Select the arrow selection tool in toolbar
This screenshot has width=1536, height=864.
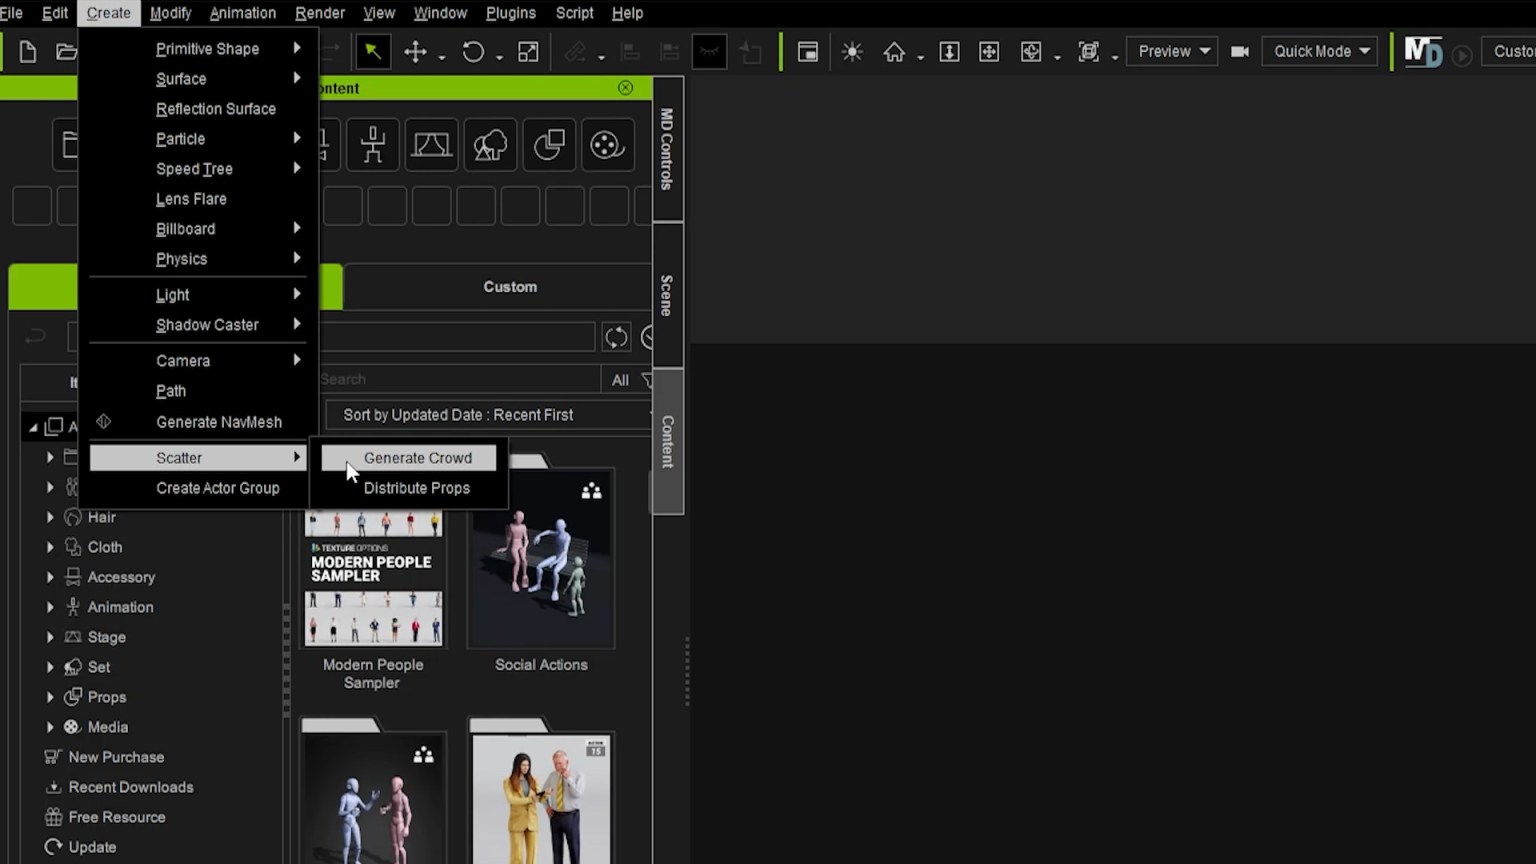372,52
